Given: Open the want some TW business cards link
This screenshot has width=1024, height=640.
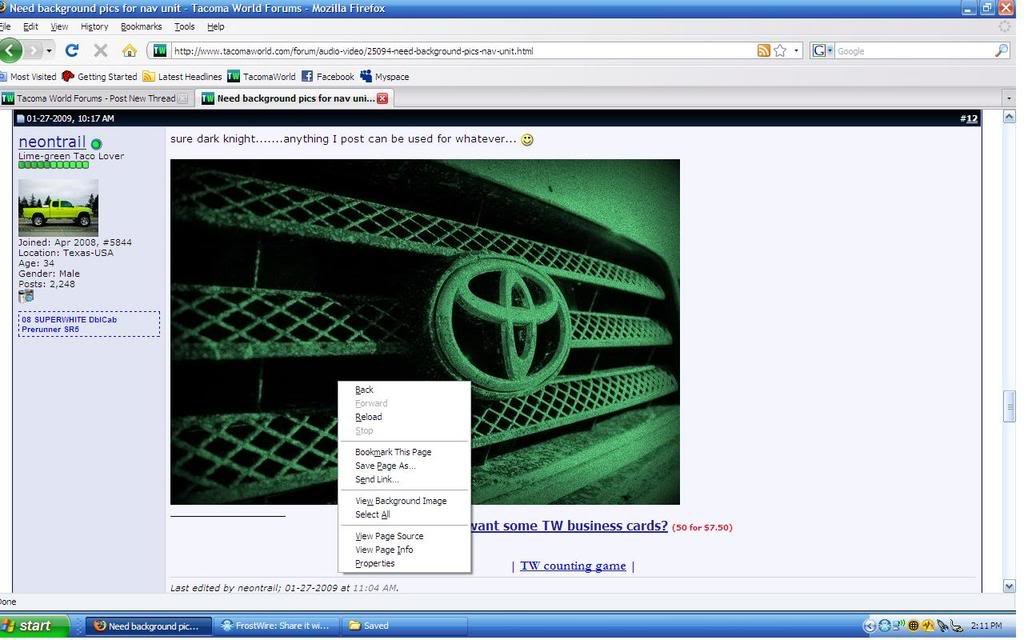Looking at the screenshot, I should [569, 526].
